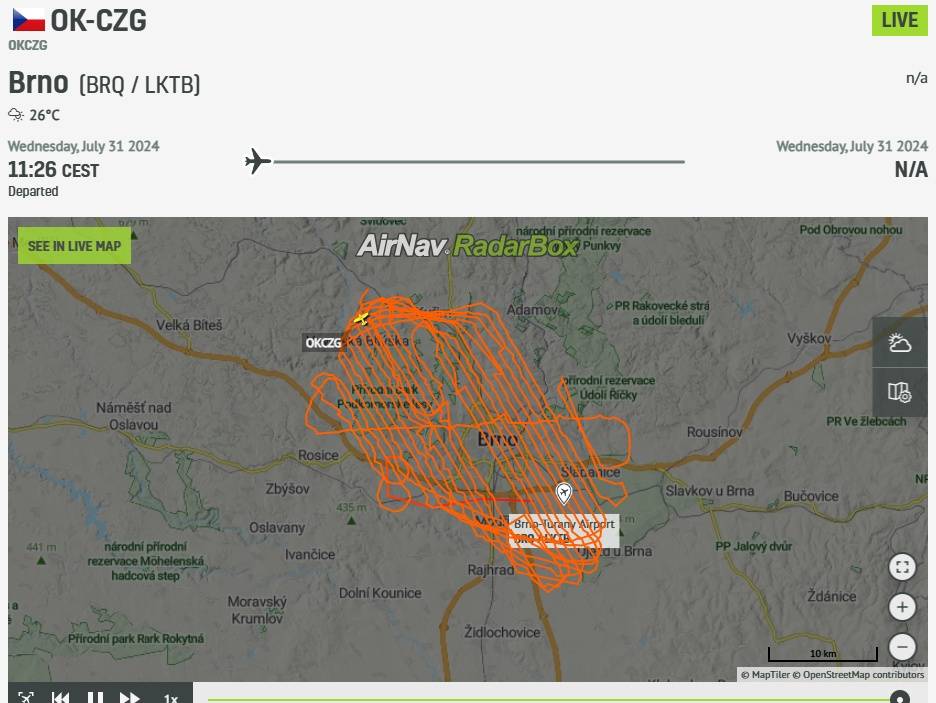Click the Rosice town label on the map

[318, 455]
